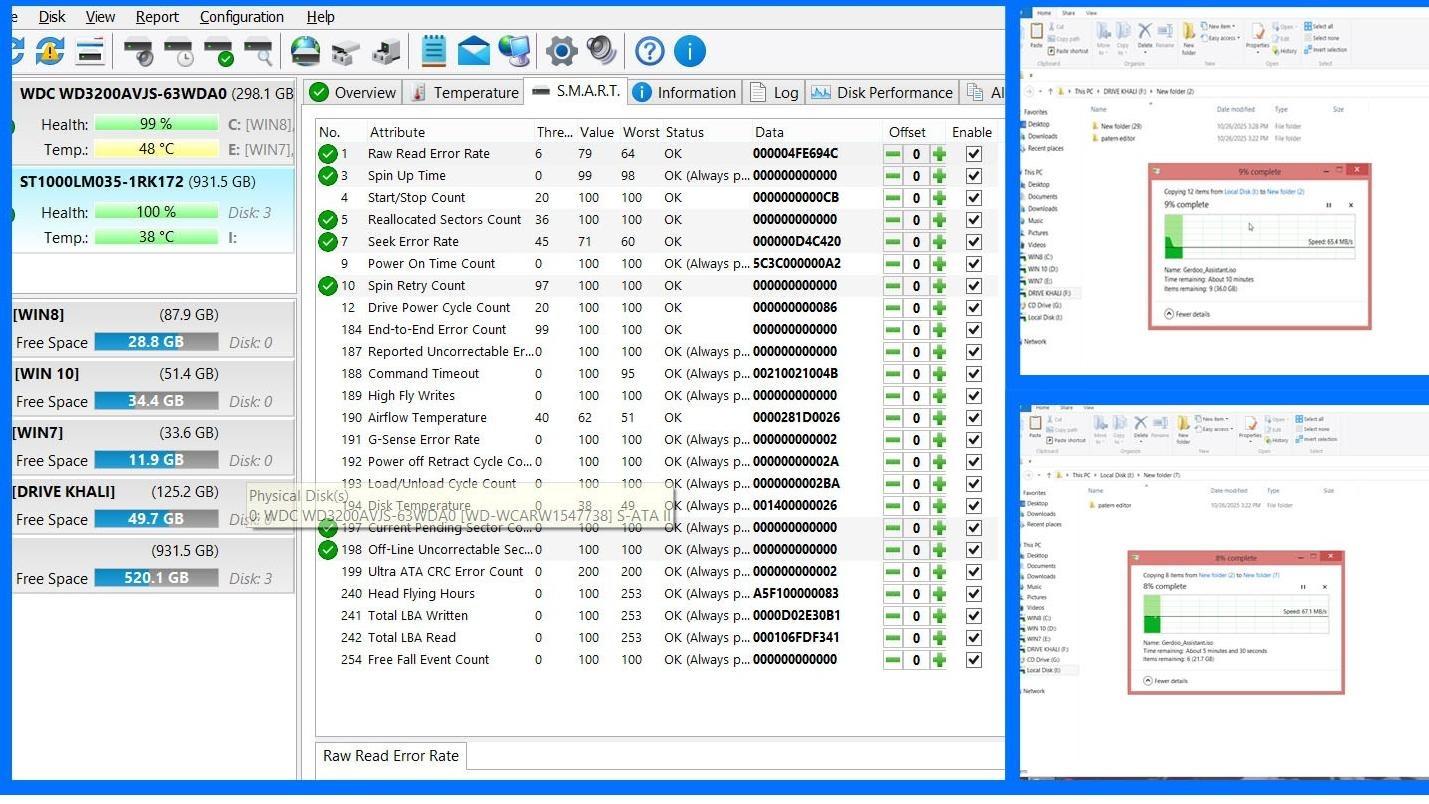Switch to the Temperature tab
Screen dimensions: 1429x804
coord(464,93)
